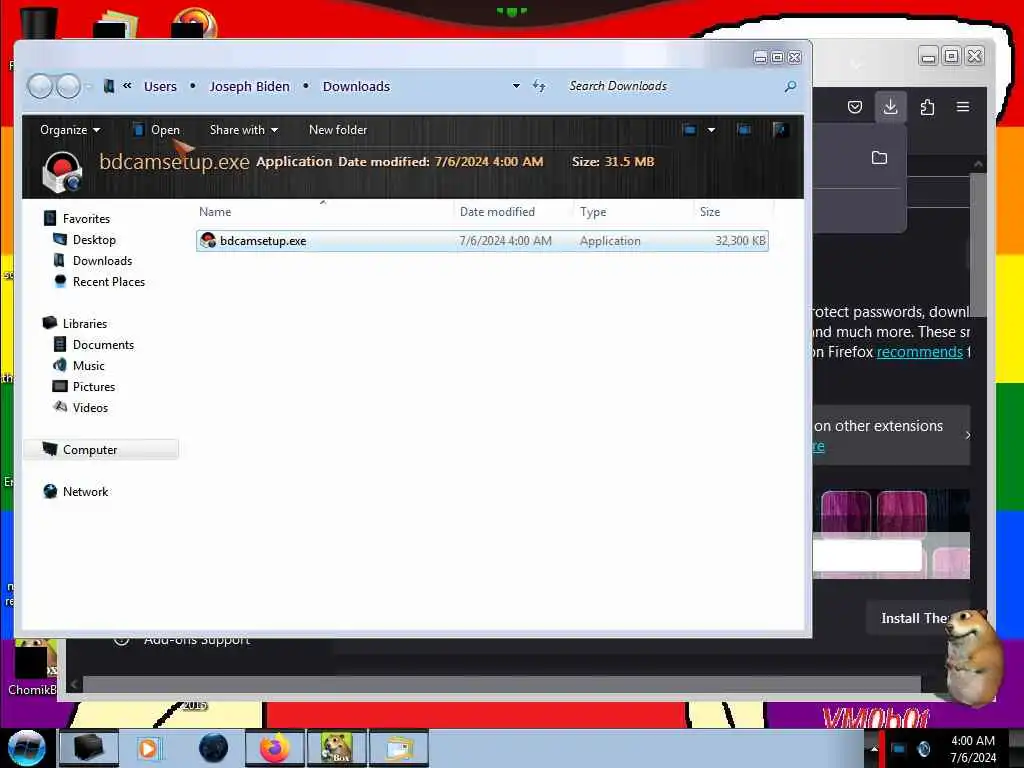Open Explorer help icon
Viewport: 1024px width, 768px height.
coord(779,129)
